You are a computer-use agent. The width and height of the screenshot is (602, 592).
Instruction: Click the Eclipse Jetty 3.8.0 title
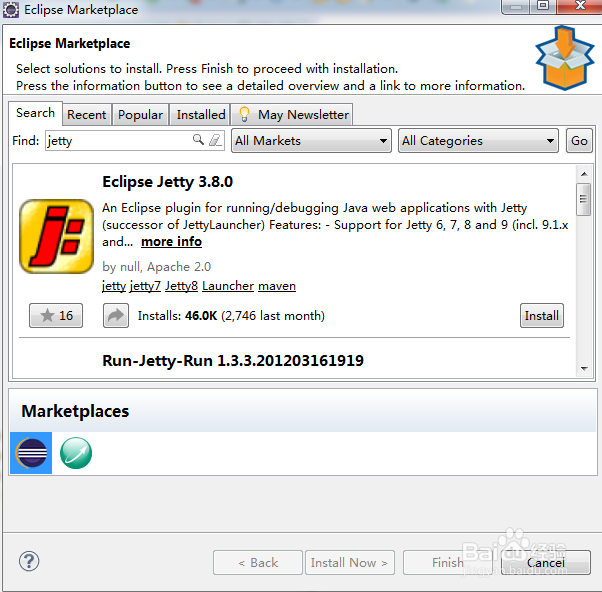[167, 182]
